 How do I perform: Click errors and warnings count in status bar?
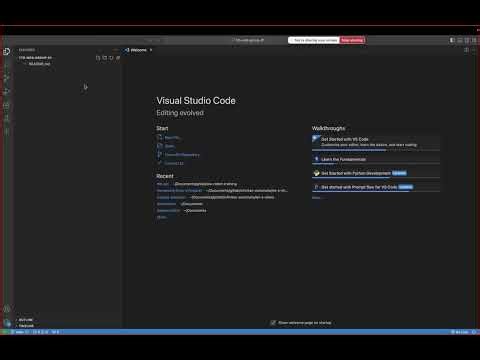[x=40, y=332]
